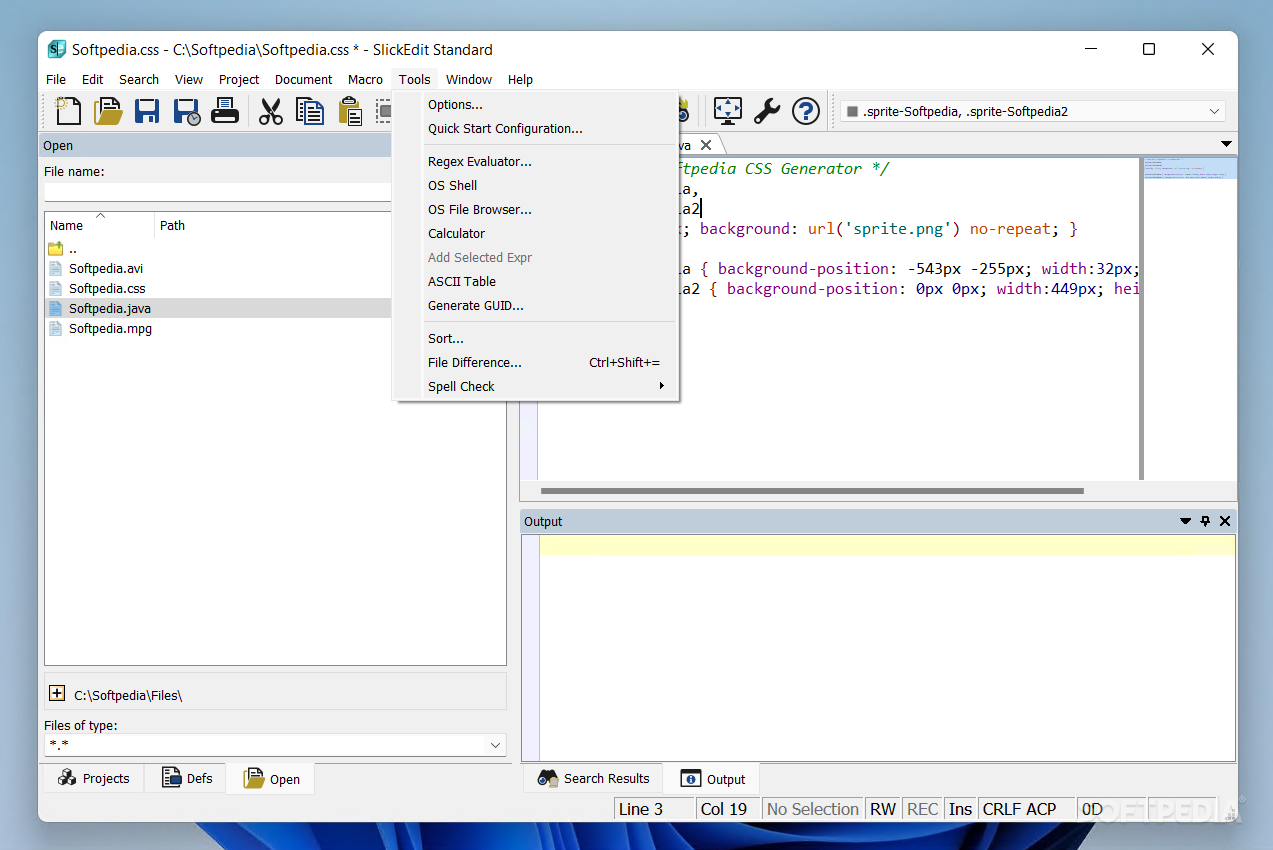The image size is (1273, 850).
Task: Click the Softpedia.mpg file icon
Action: (56, 328)
